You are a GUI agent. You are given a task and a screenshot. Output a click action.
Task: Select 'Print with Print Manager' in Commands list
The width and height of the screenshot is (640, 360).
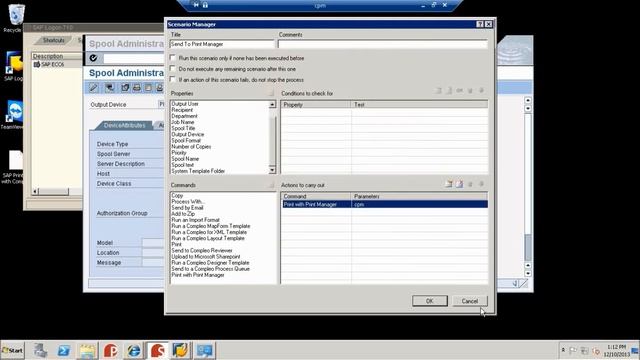pyautogui.click(x=198, y=275)
